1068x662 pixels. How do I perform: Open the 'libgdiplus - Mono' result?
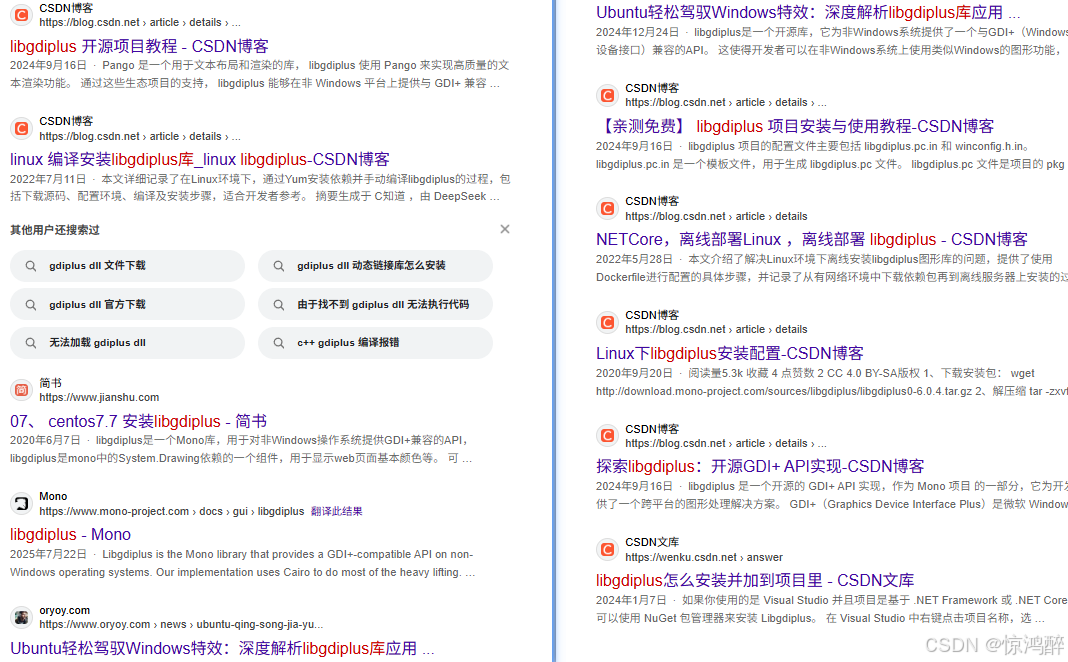[x=70, y=535]
